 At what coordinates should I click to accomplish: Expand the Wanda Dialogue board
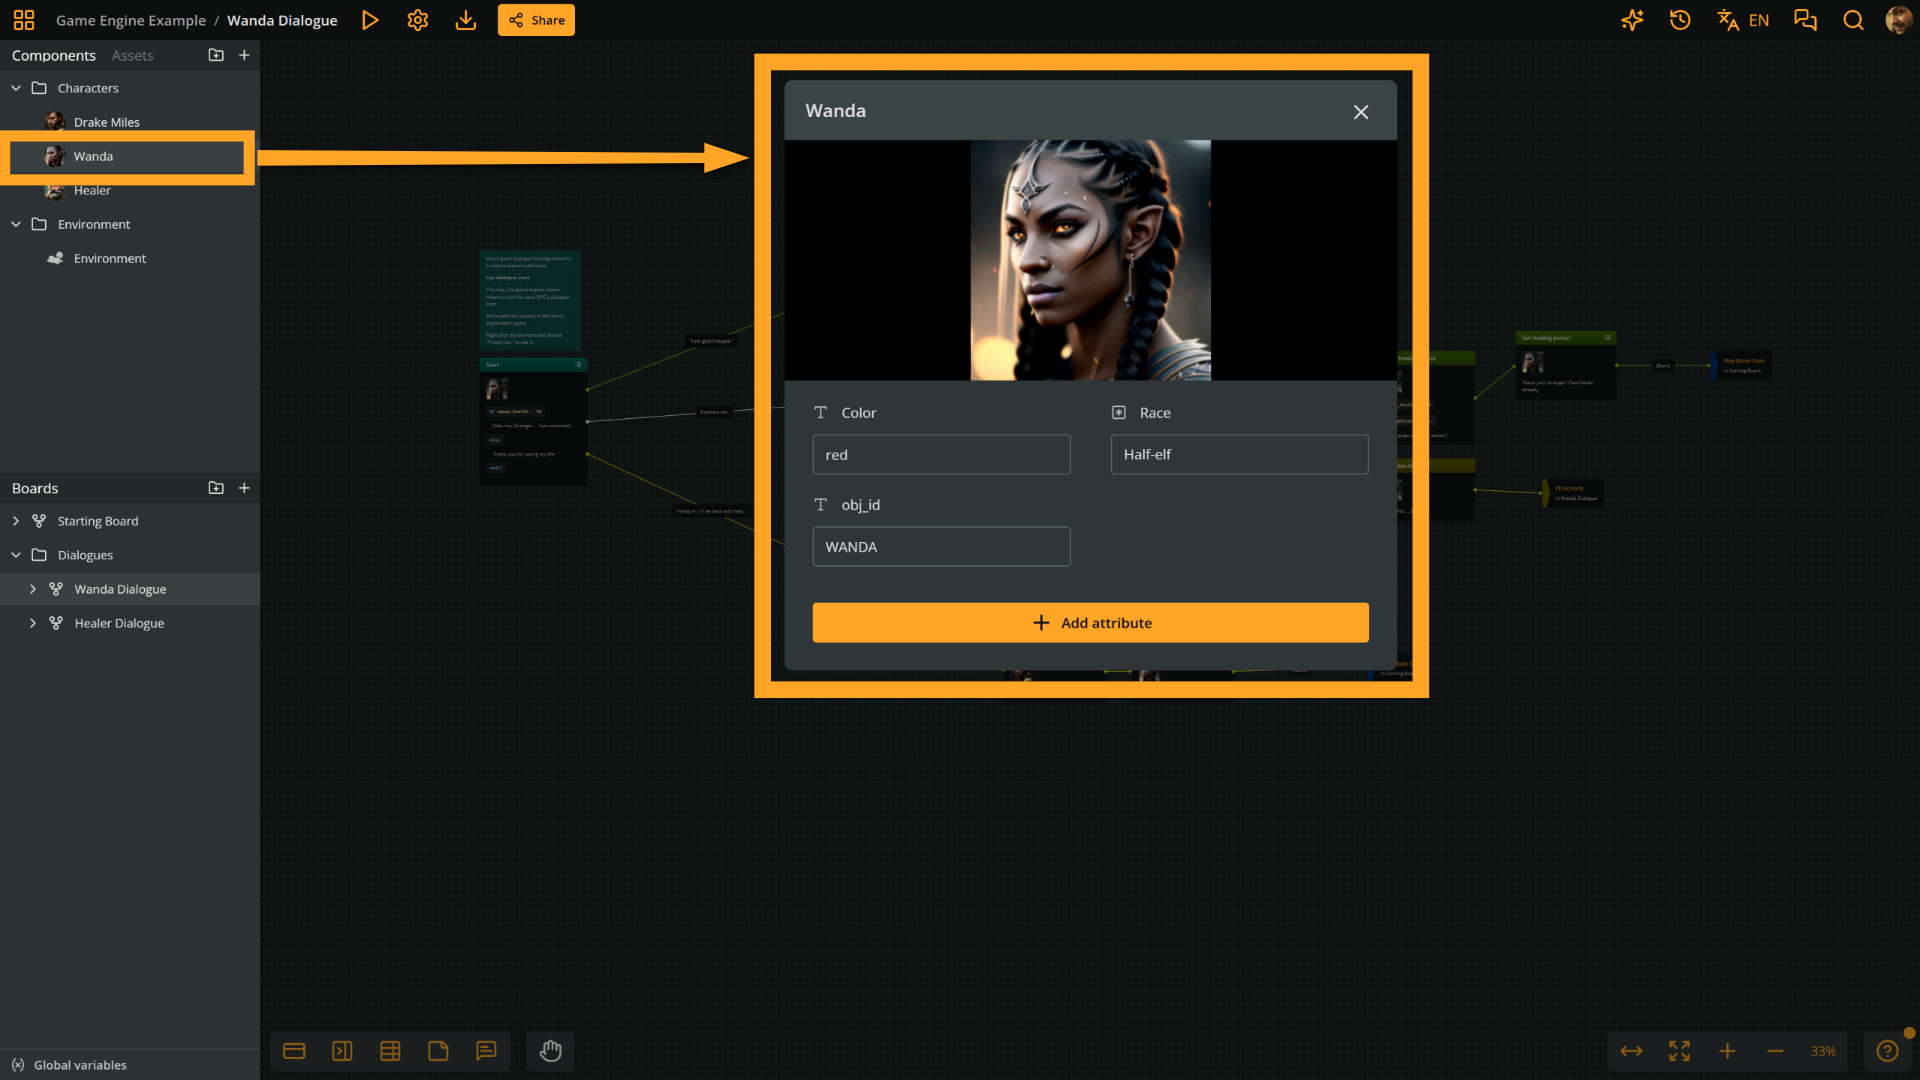(x=33, y=589)
